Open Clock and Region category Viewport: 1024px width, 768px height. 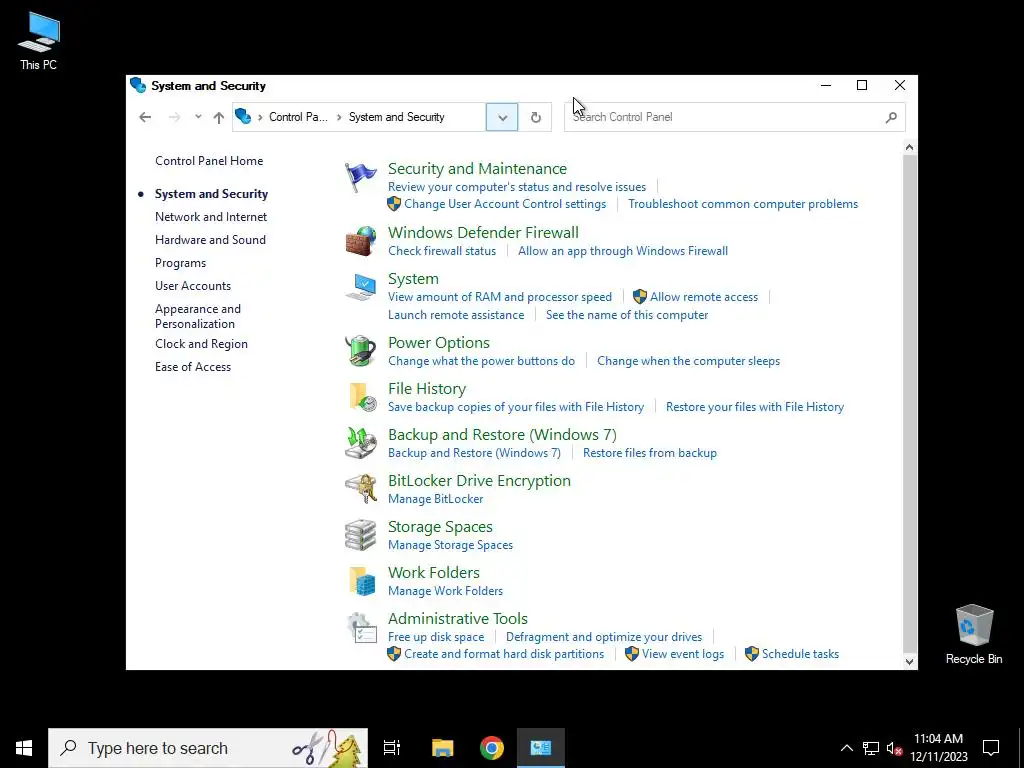(x=201, y=344)
